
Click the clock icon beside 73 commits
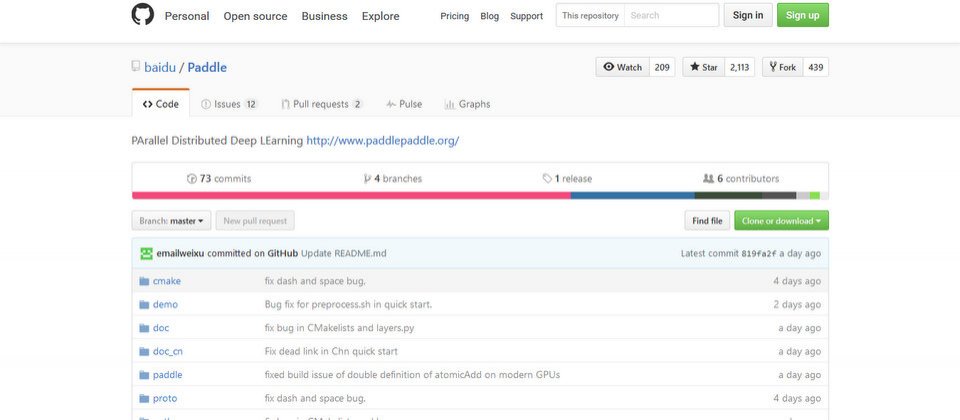click(192, 179)
